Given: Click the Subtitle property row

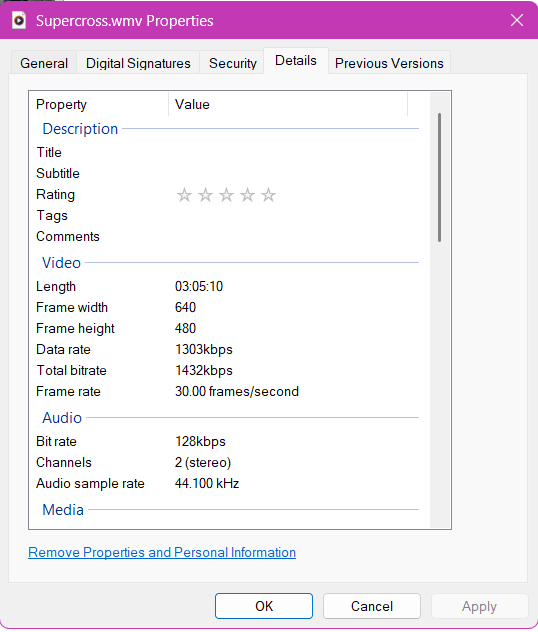Looking at the screenshot, I should 228,173.
